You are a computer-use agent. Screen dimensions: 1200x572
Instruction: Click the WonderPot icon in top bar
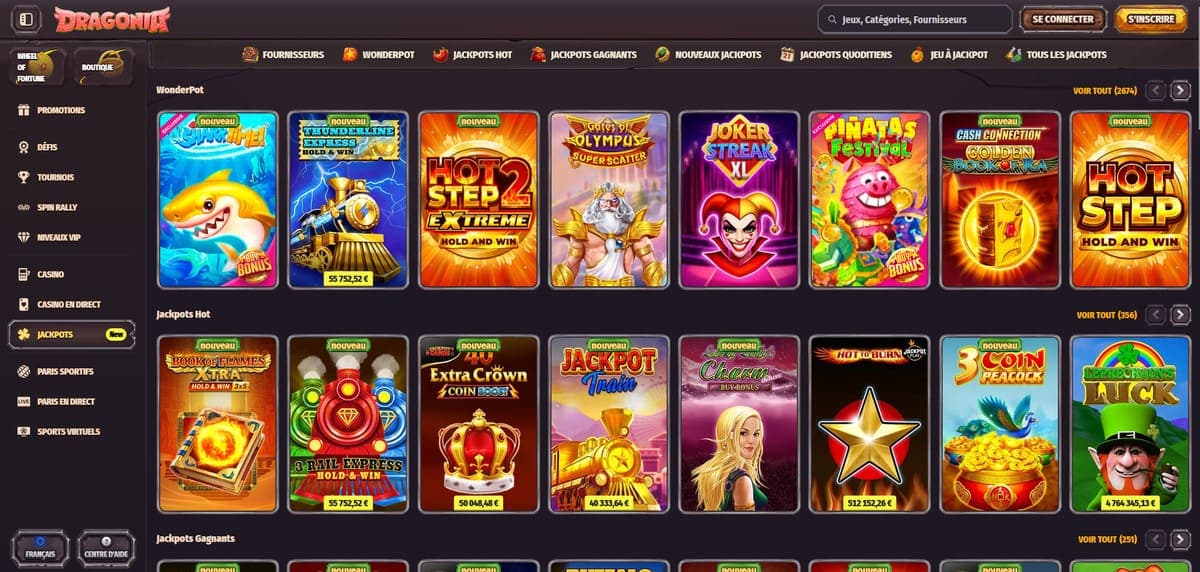tap(350, 54)
